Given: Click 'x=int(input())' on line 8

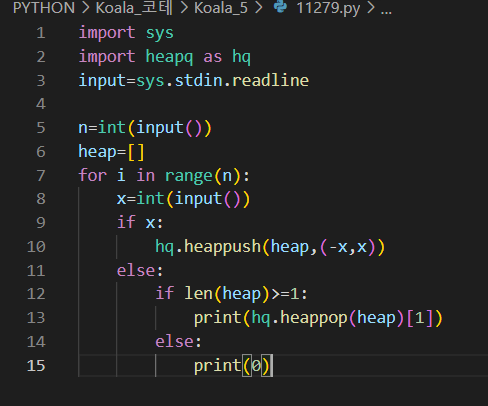Looking at the screenshot, I should (x=183, y=199).
